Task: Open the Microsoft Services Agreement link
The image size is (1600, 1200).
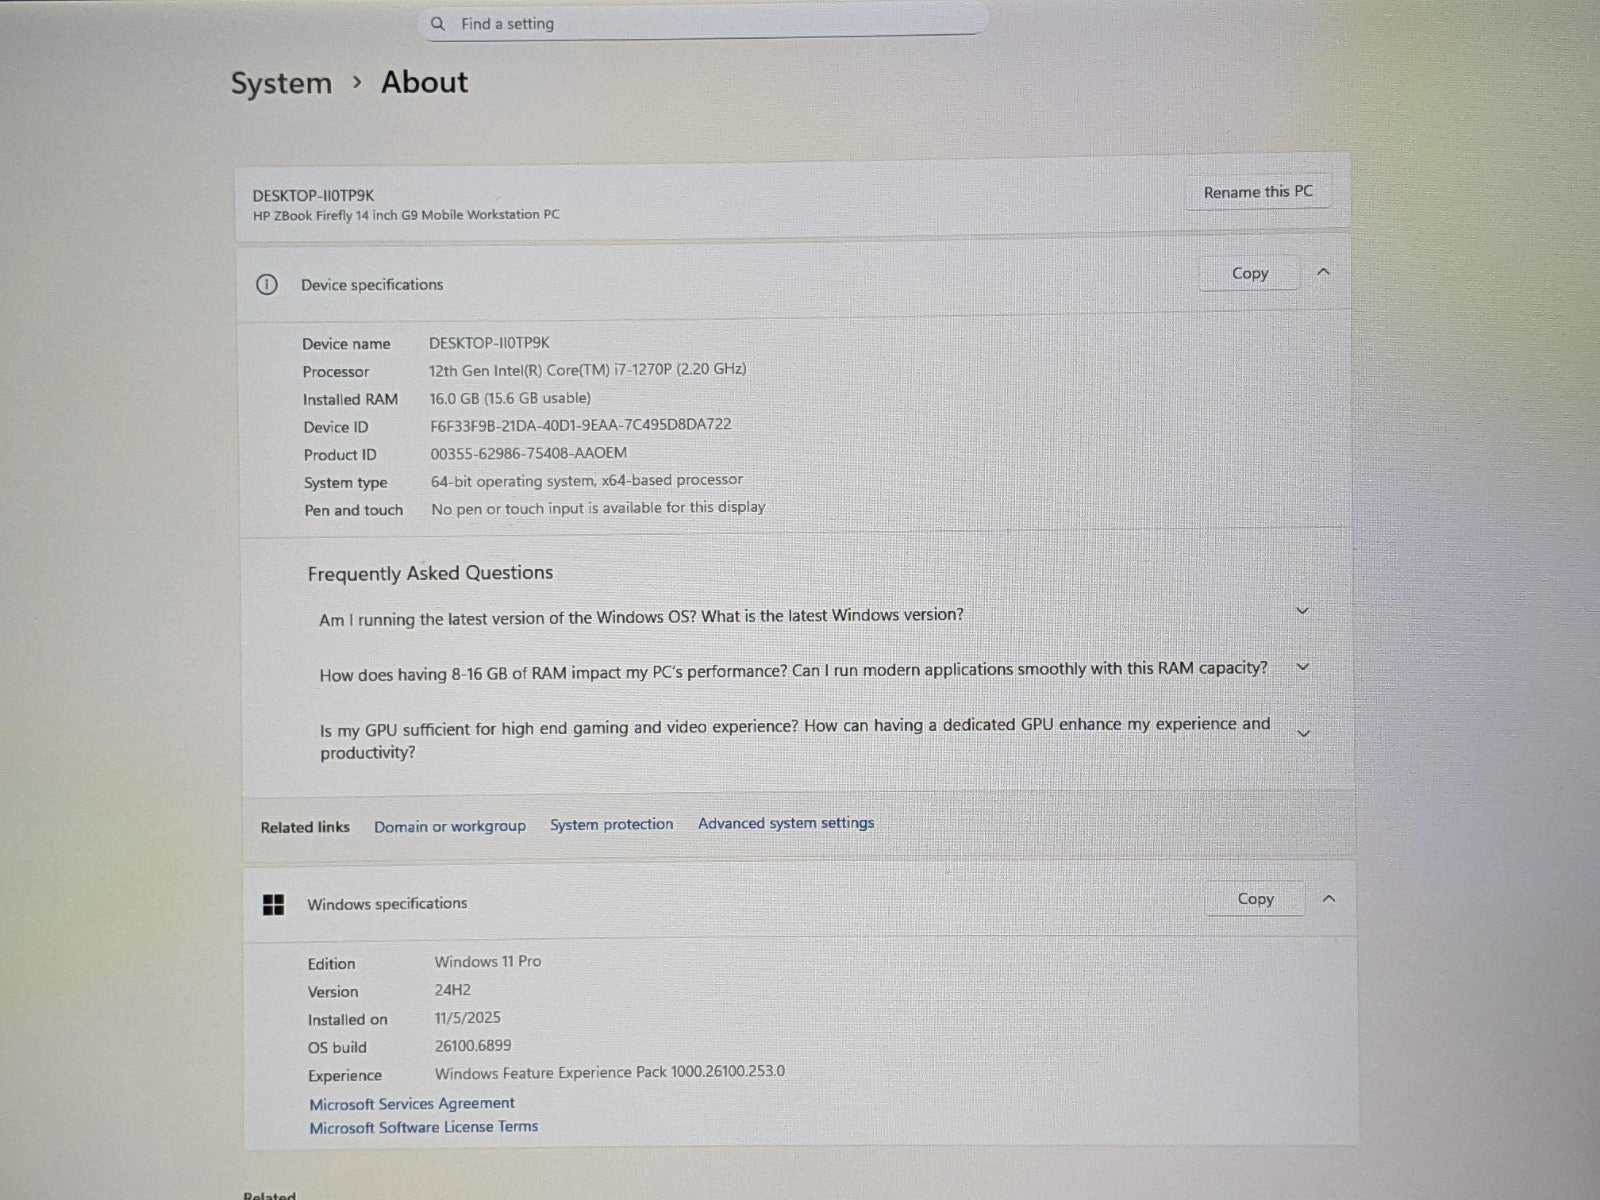Action: pos(411,1103)
